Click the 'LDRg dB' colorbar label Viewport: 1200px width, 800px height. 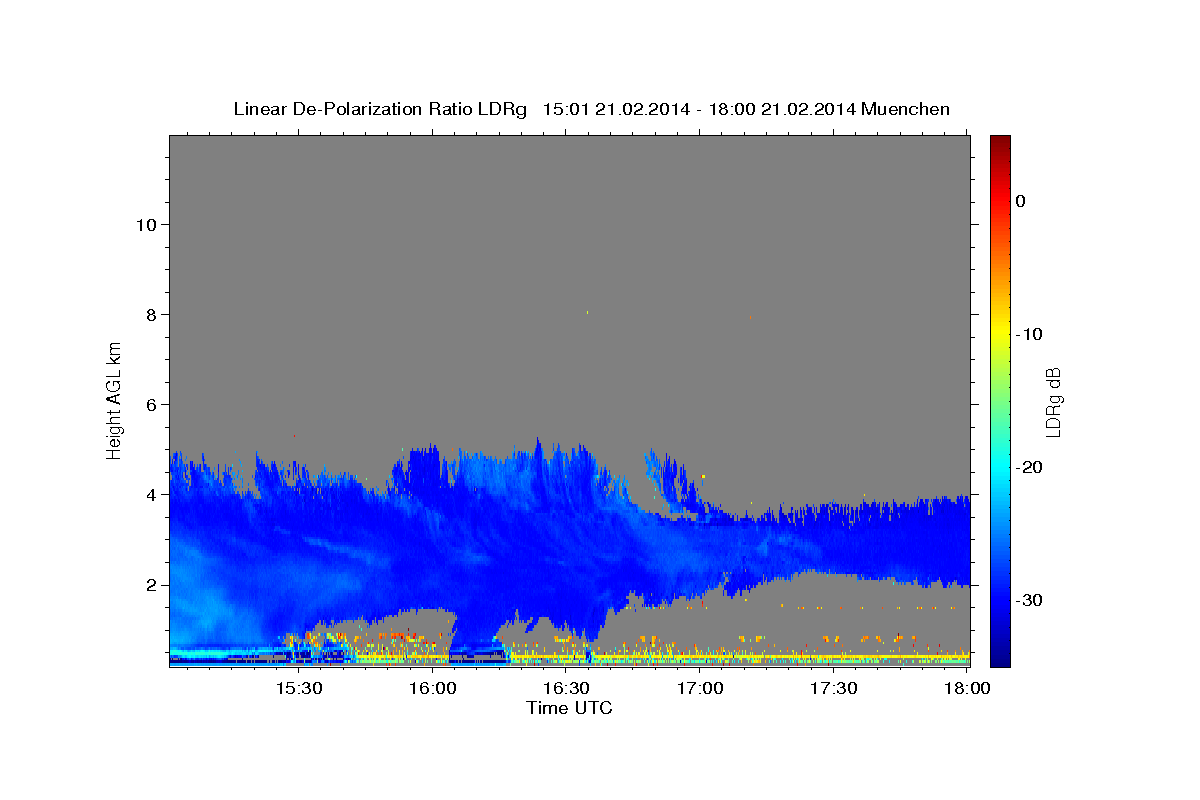pyautogui.click(x=1052, y=401)
